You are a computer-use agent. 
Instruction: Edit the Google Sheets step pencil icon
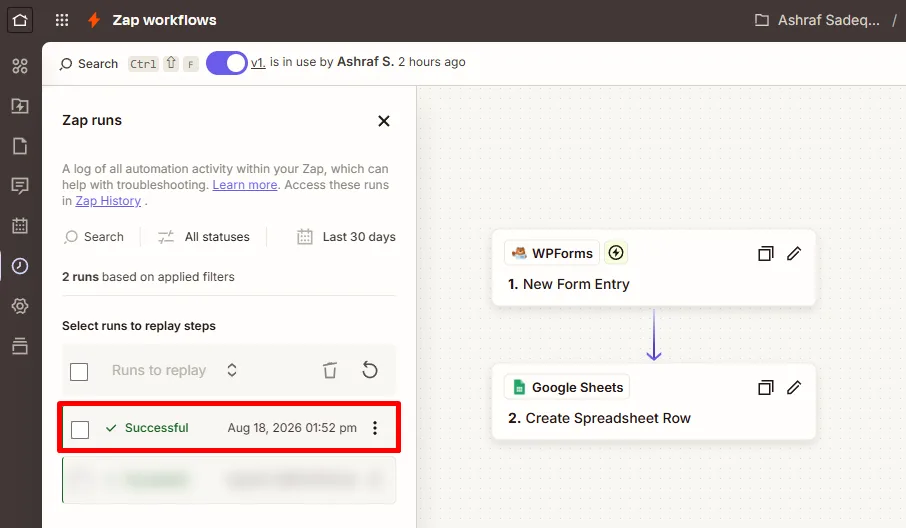[794, 388]
